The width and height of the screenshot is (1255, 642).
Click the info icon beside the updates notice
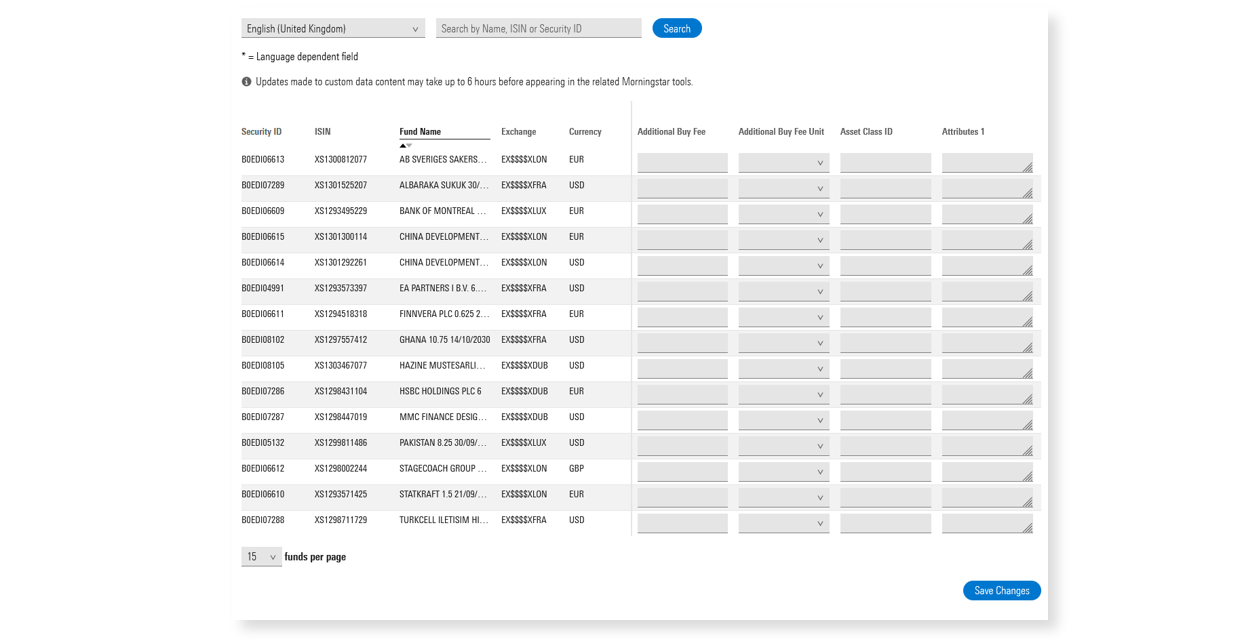[x=246, y=82]
